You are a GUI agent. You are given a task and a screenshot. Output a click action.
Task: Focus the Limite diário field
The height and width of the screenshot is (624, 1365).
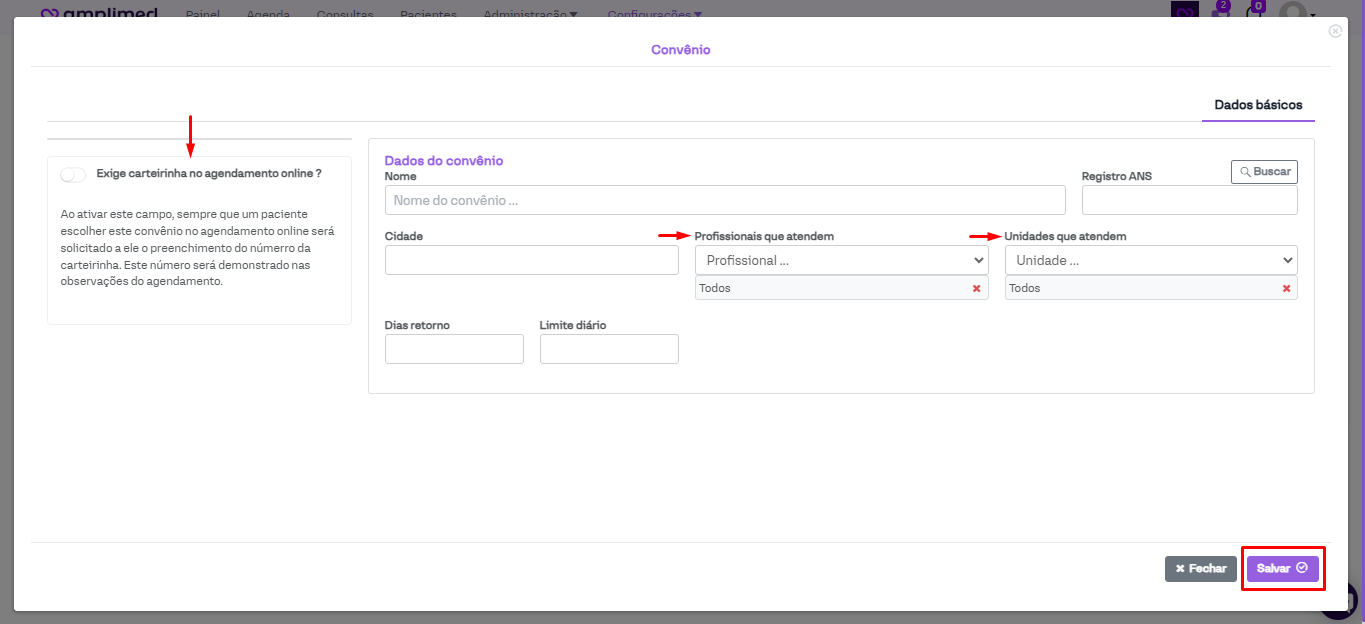(x=608, y=349)
